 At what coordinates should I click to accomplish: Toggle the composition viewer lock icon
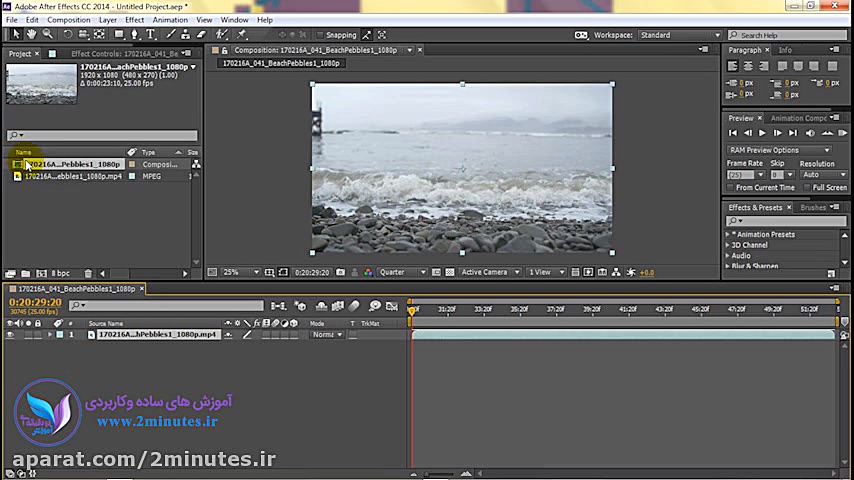coord(224,50)
